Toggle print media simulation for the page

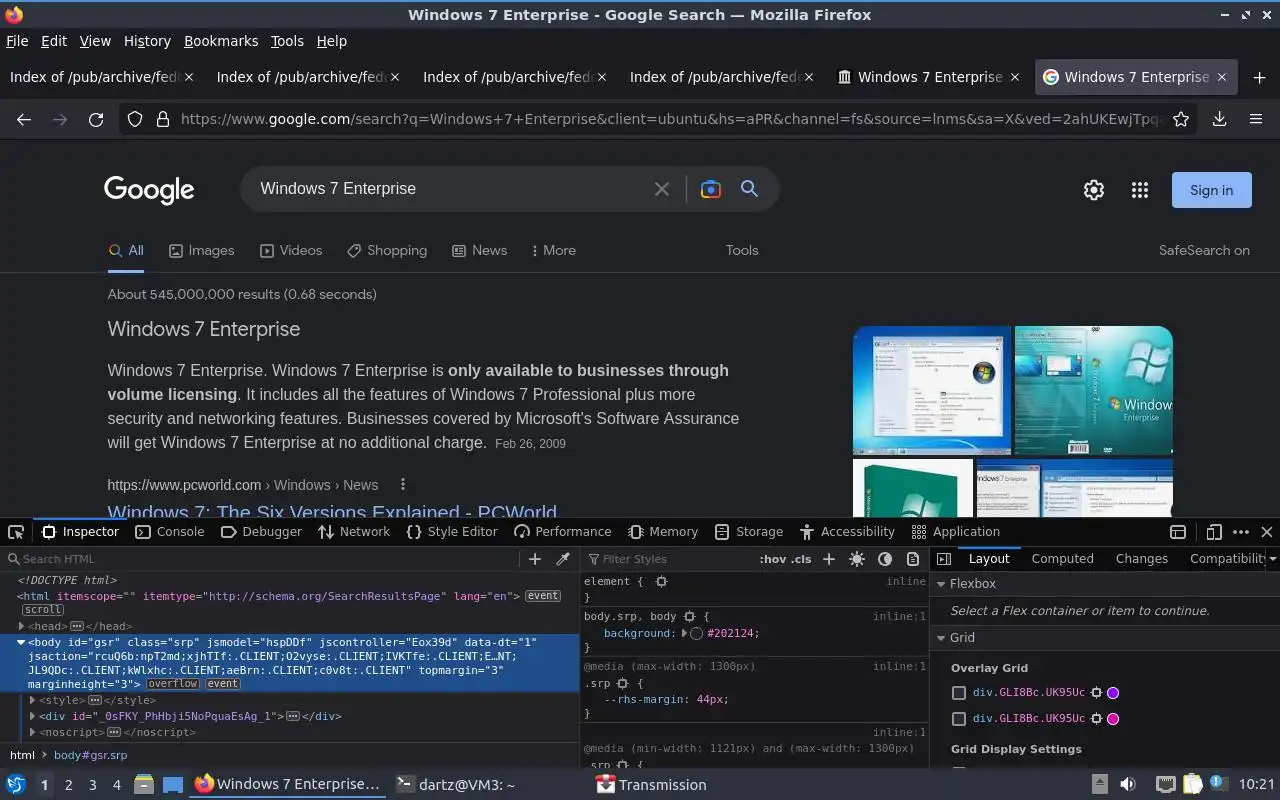tap(913, 559)
